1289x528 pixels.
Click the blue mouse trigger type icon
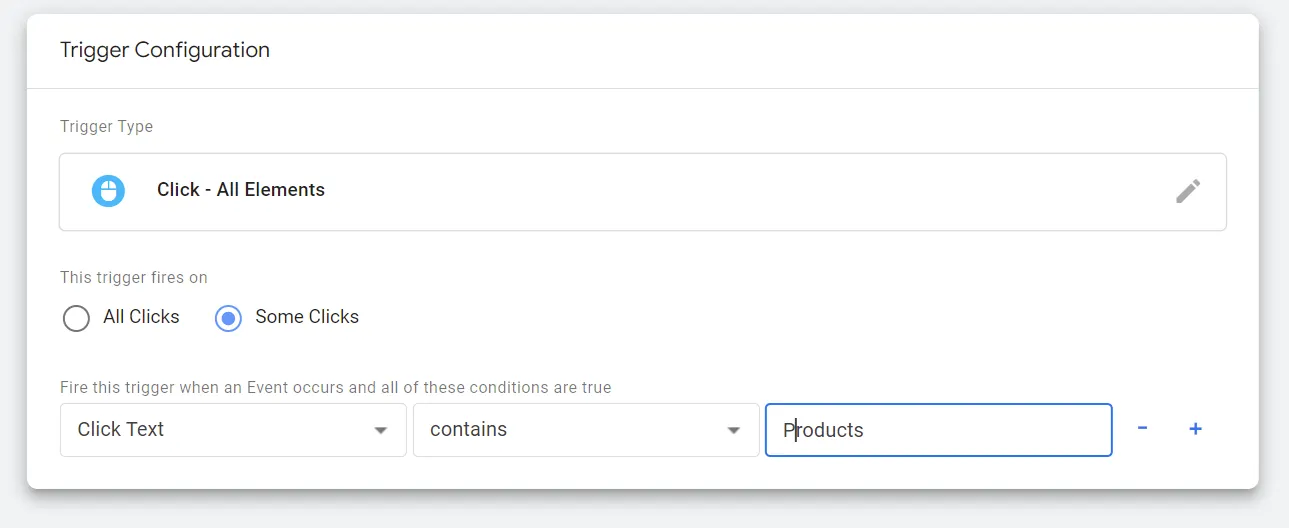108,191
